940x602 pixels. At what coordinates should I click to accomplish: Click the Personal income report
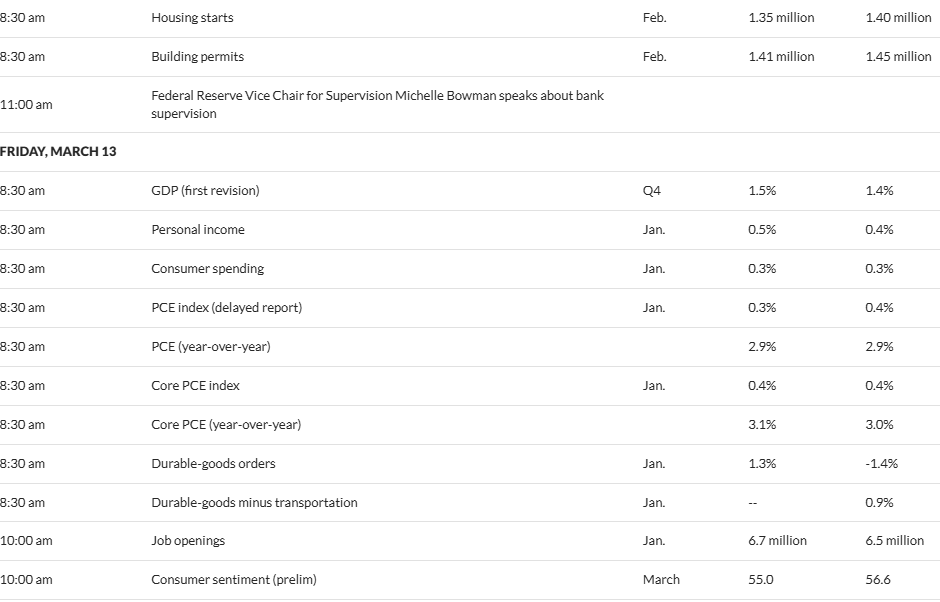198,230
